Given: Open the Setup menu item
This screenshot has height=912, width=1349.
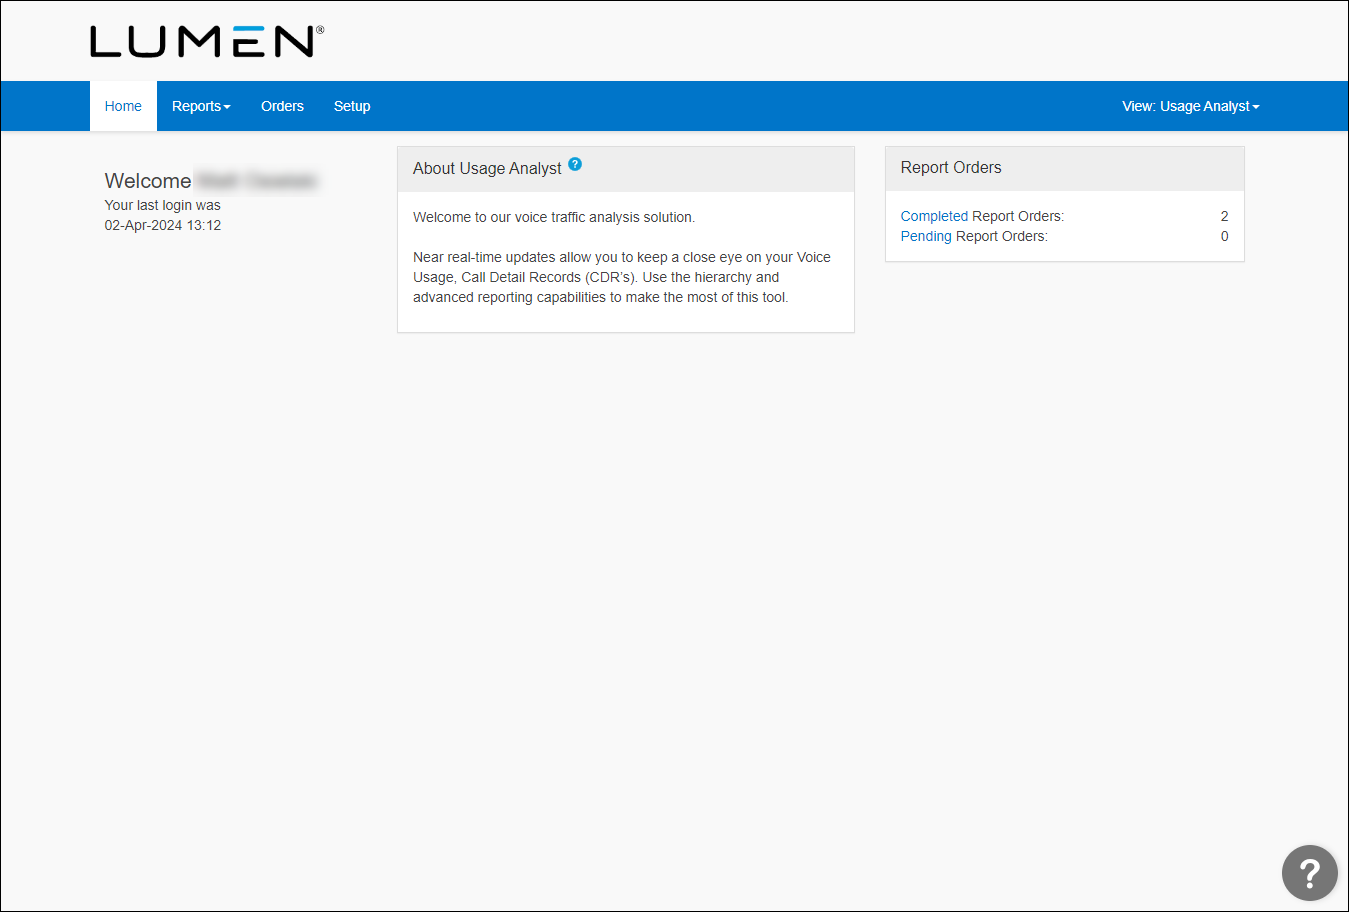Looking at the screenshot, I should [352, 106].
